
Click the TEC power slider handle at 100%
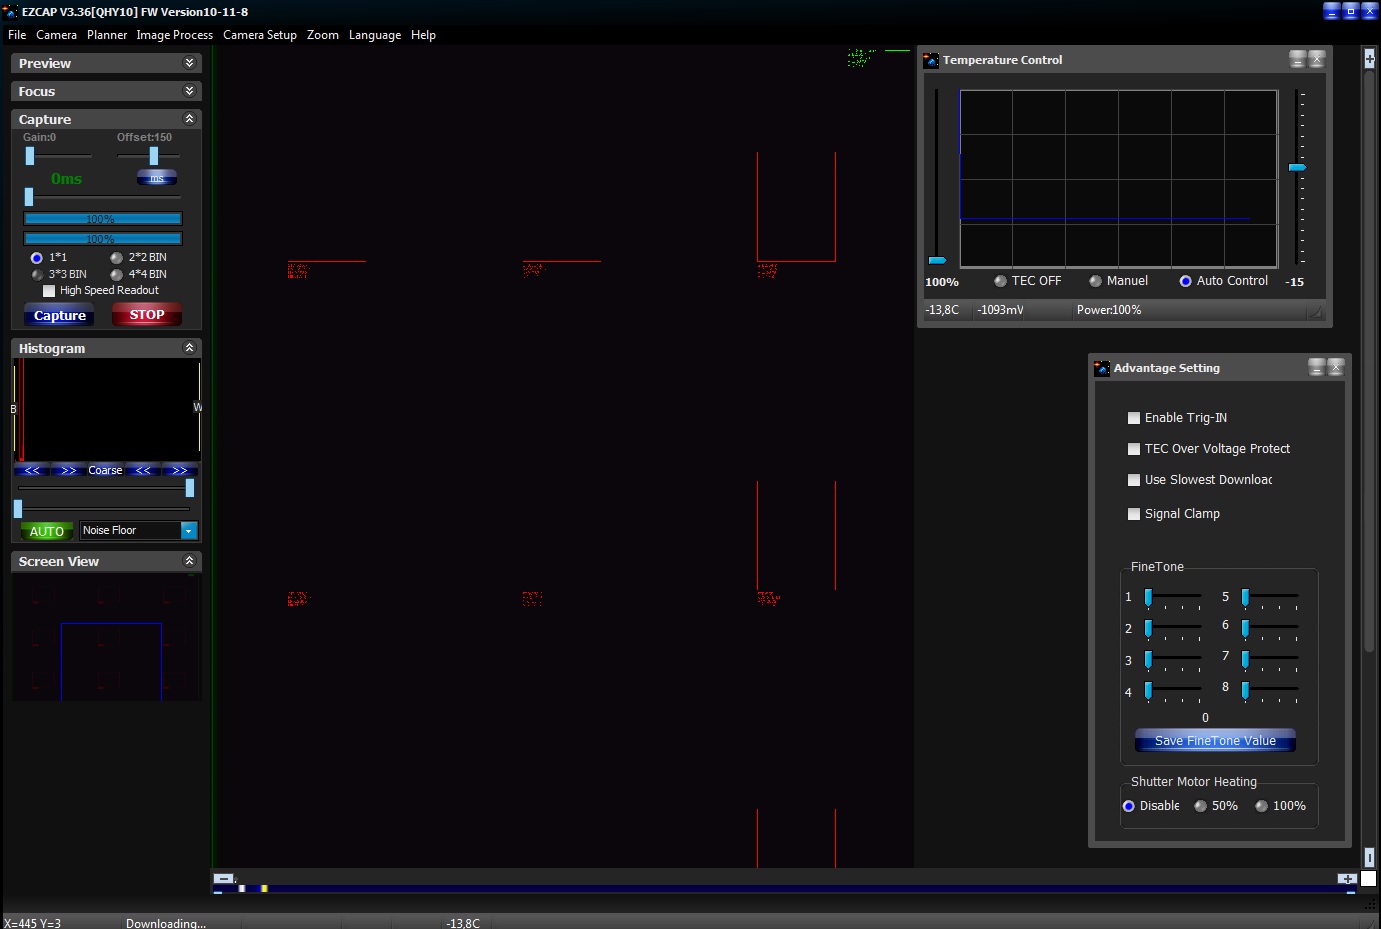coord(937,260)
